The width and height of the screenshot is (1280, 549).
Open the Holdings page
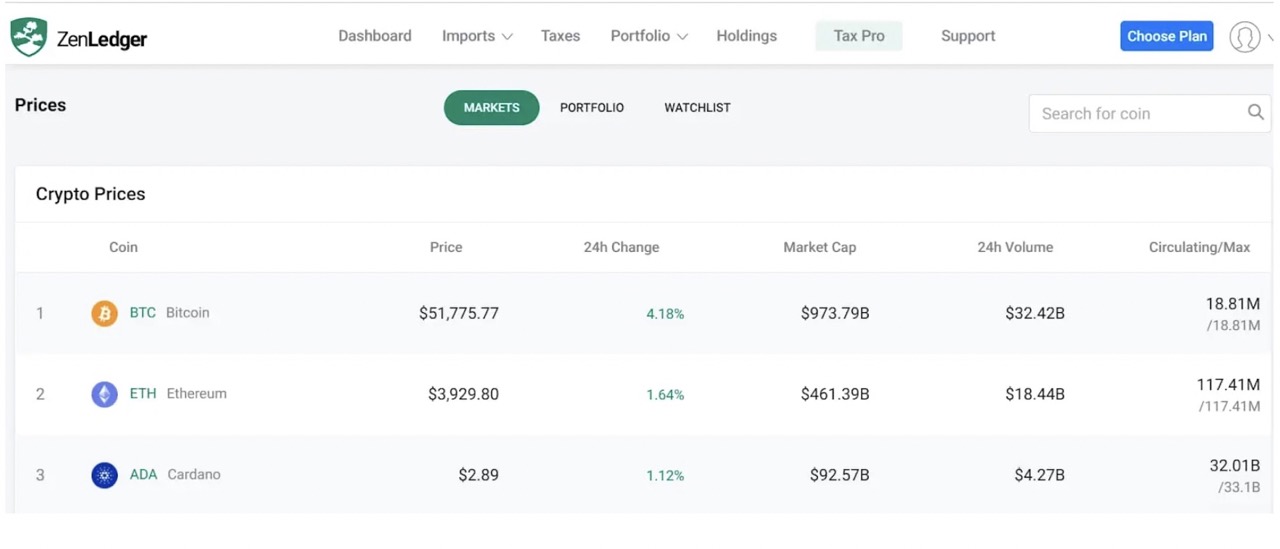pyautogui.click(x=746, y=36)
